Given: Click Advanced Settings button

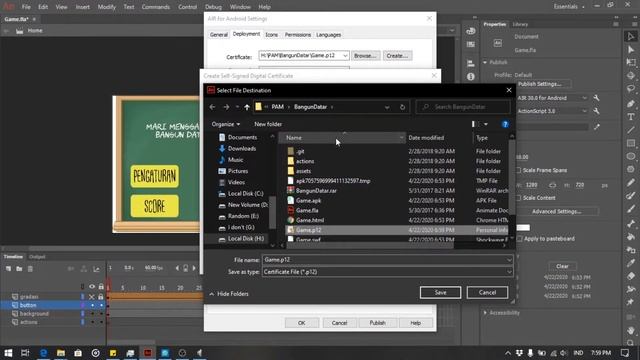Looking at the screenshot, I should pos(556,211).
